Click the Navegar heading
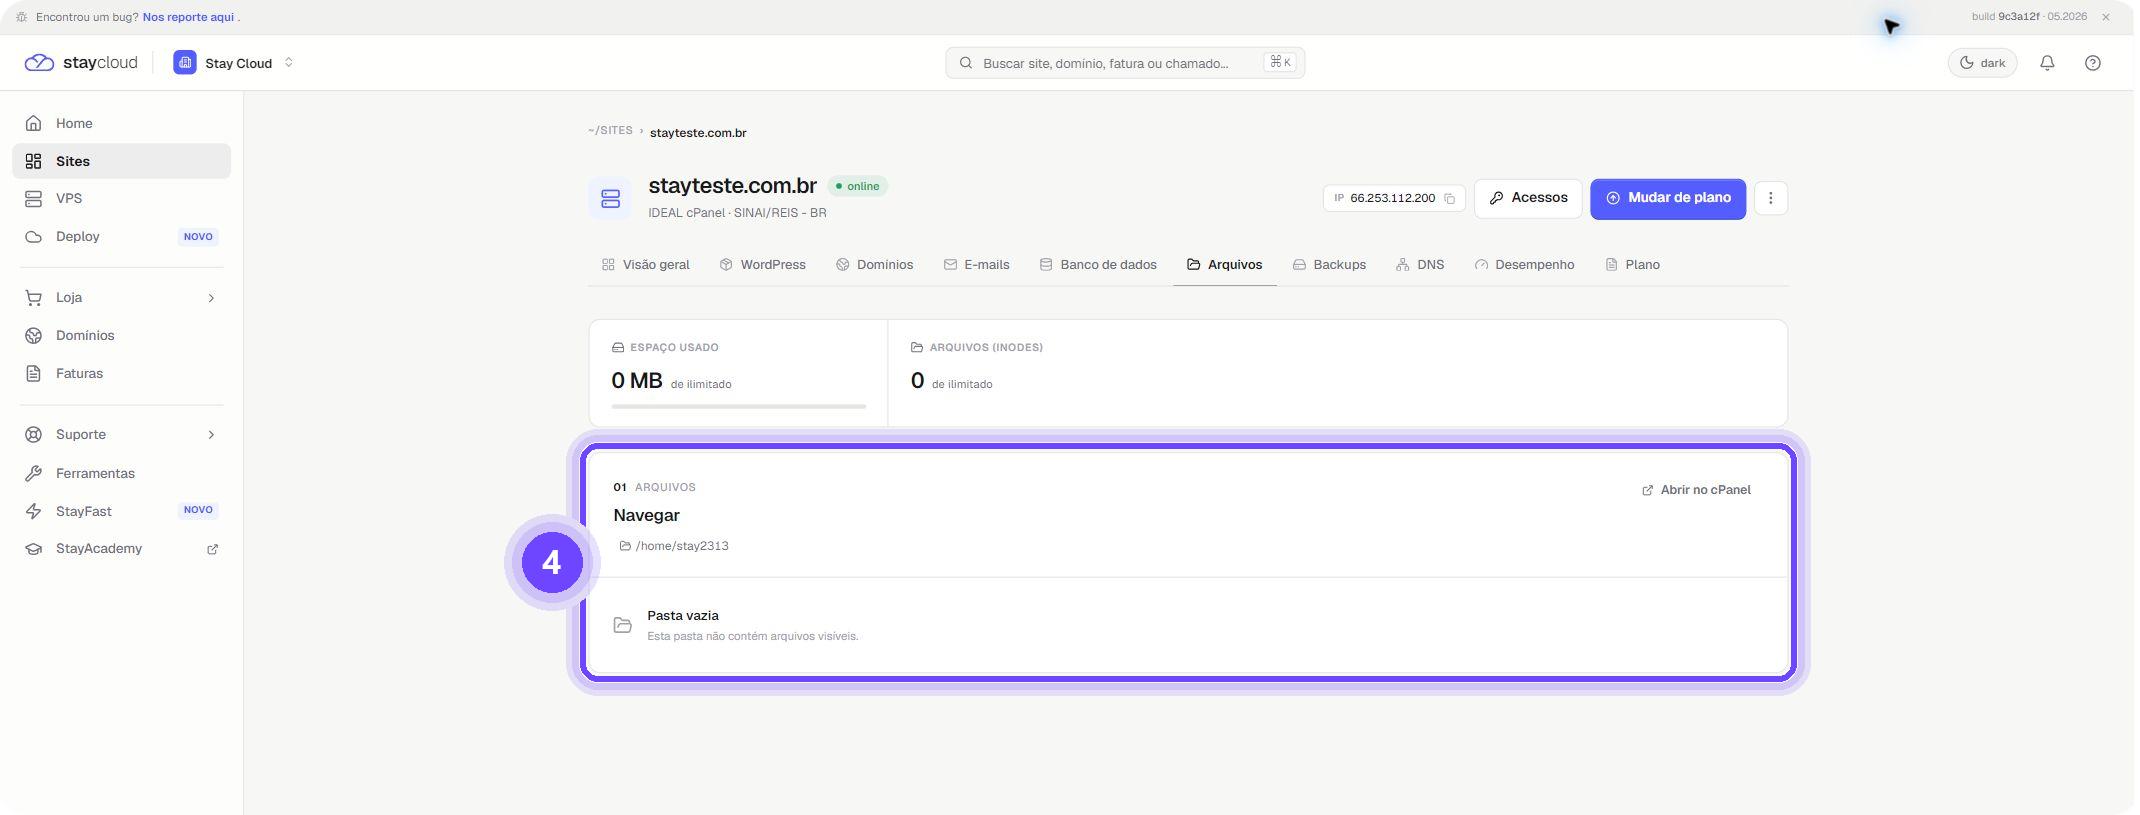The width and height of the screenshot is (2140, 815). pyautogui.click(x=646, y=516)
